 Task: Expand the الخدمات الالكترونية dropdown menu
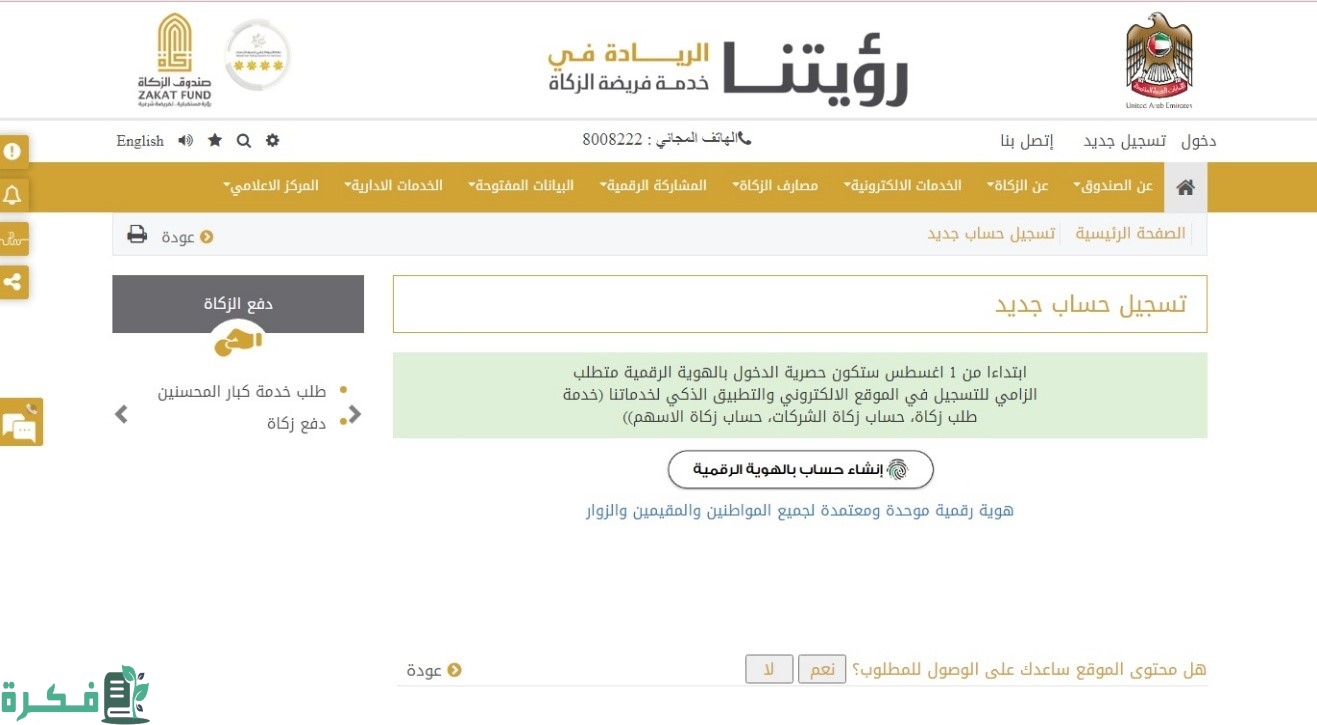click(903, 186)
